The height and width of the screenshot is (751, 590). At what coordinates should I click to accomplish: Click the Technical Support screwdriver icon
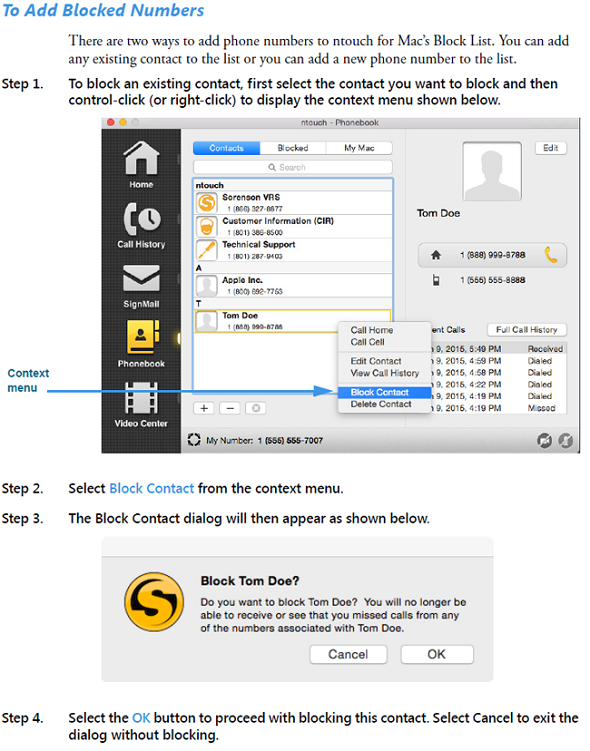click(207, 250)
